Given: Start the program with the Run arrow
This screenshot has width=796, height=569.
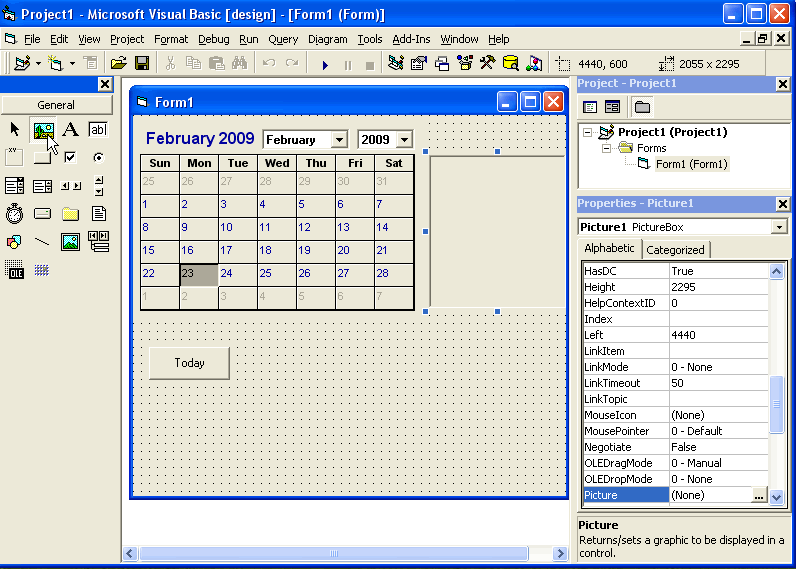Looking at the screenshot, I should (x=325, y=64).
